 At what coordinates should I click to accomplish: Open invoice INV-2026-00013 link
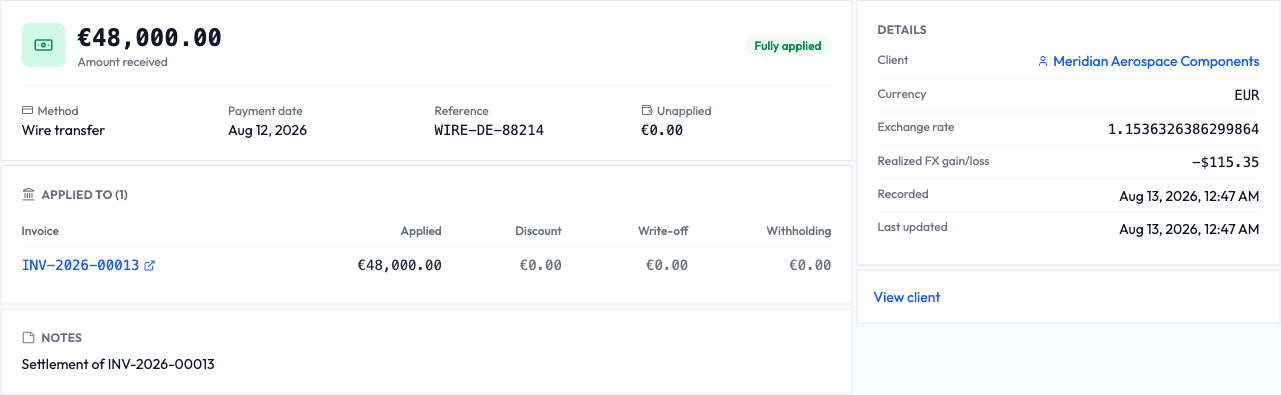point(80,265)
